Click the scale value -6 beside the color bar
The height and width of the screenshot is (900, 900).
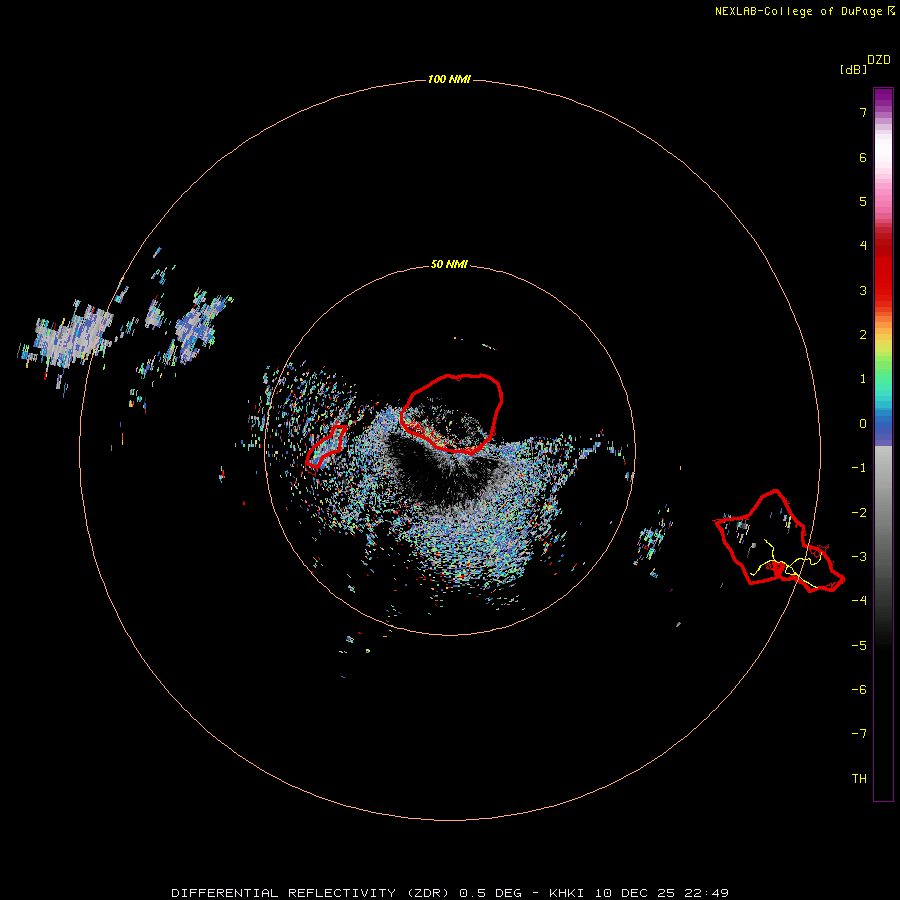(x=859, y=690)
